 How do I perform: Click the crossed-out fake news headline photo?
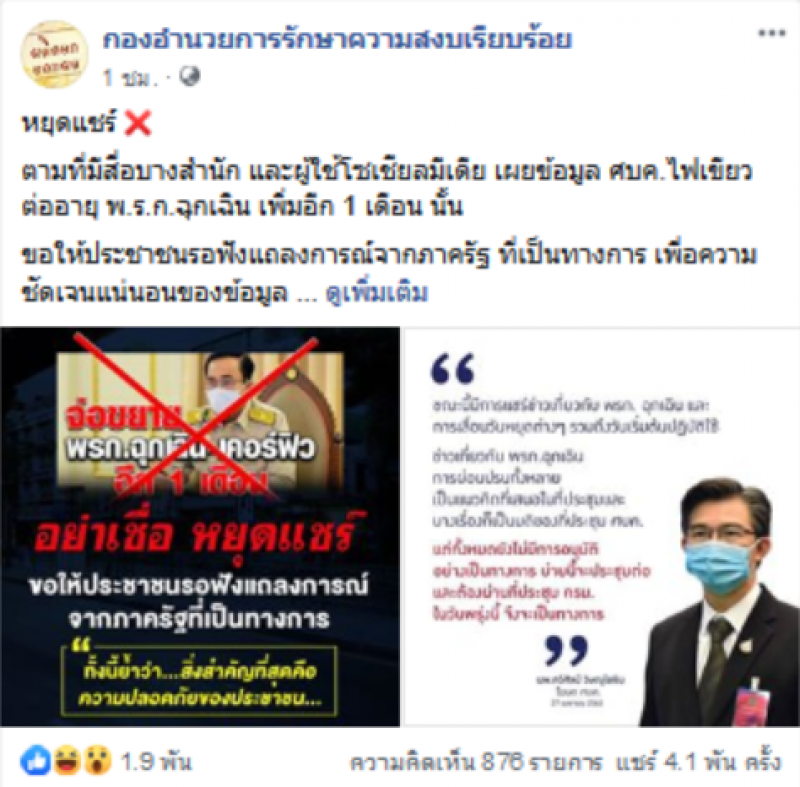pyautogui.click(x=200, y=419)
